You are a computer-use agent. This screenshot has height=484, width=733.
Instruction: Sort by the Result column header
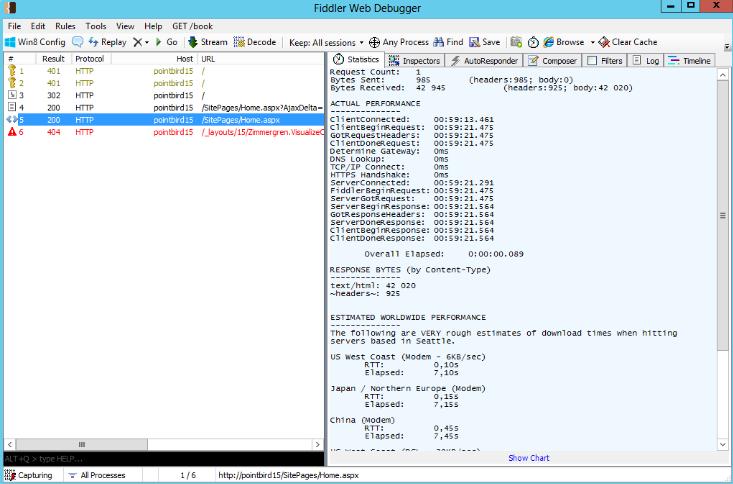[53, 59]
